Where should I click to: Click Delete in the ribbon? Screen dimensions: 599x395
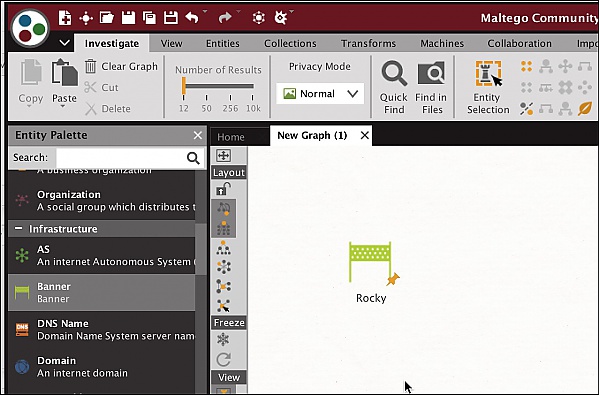108,109
